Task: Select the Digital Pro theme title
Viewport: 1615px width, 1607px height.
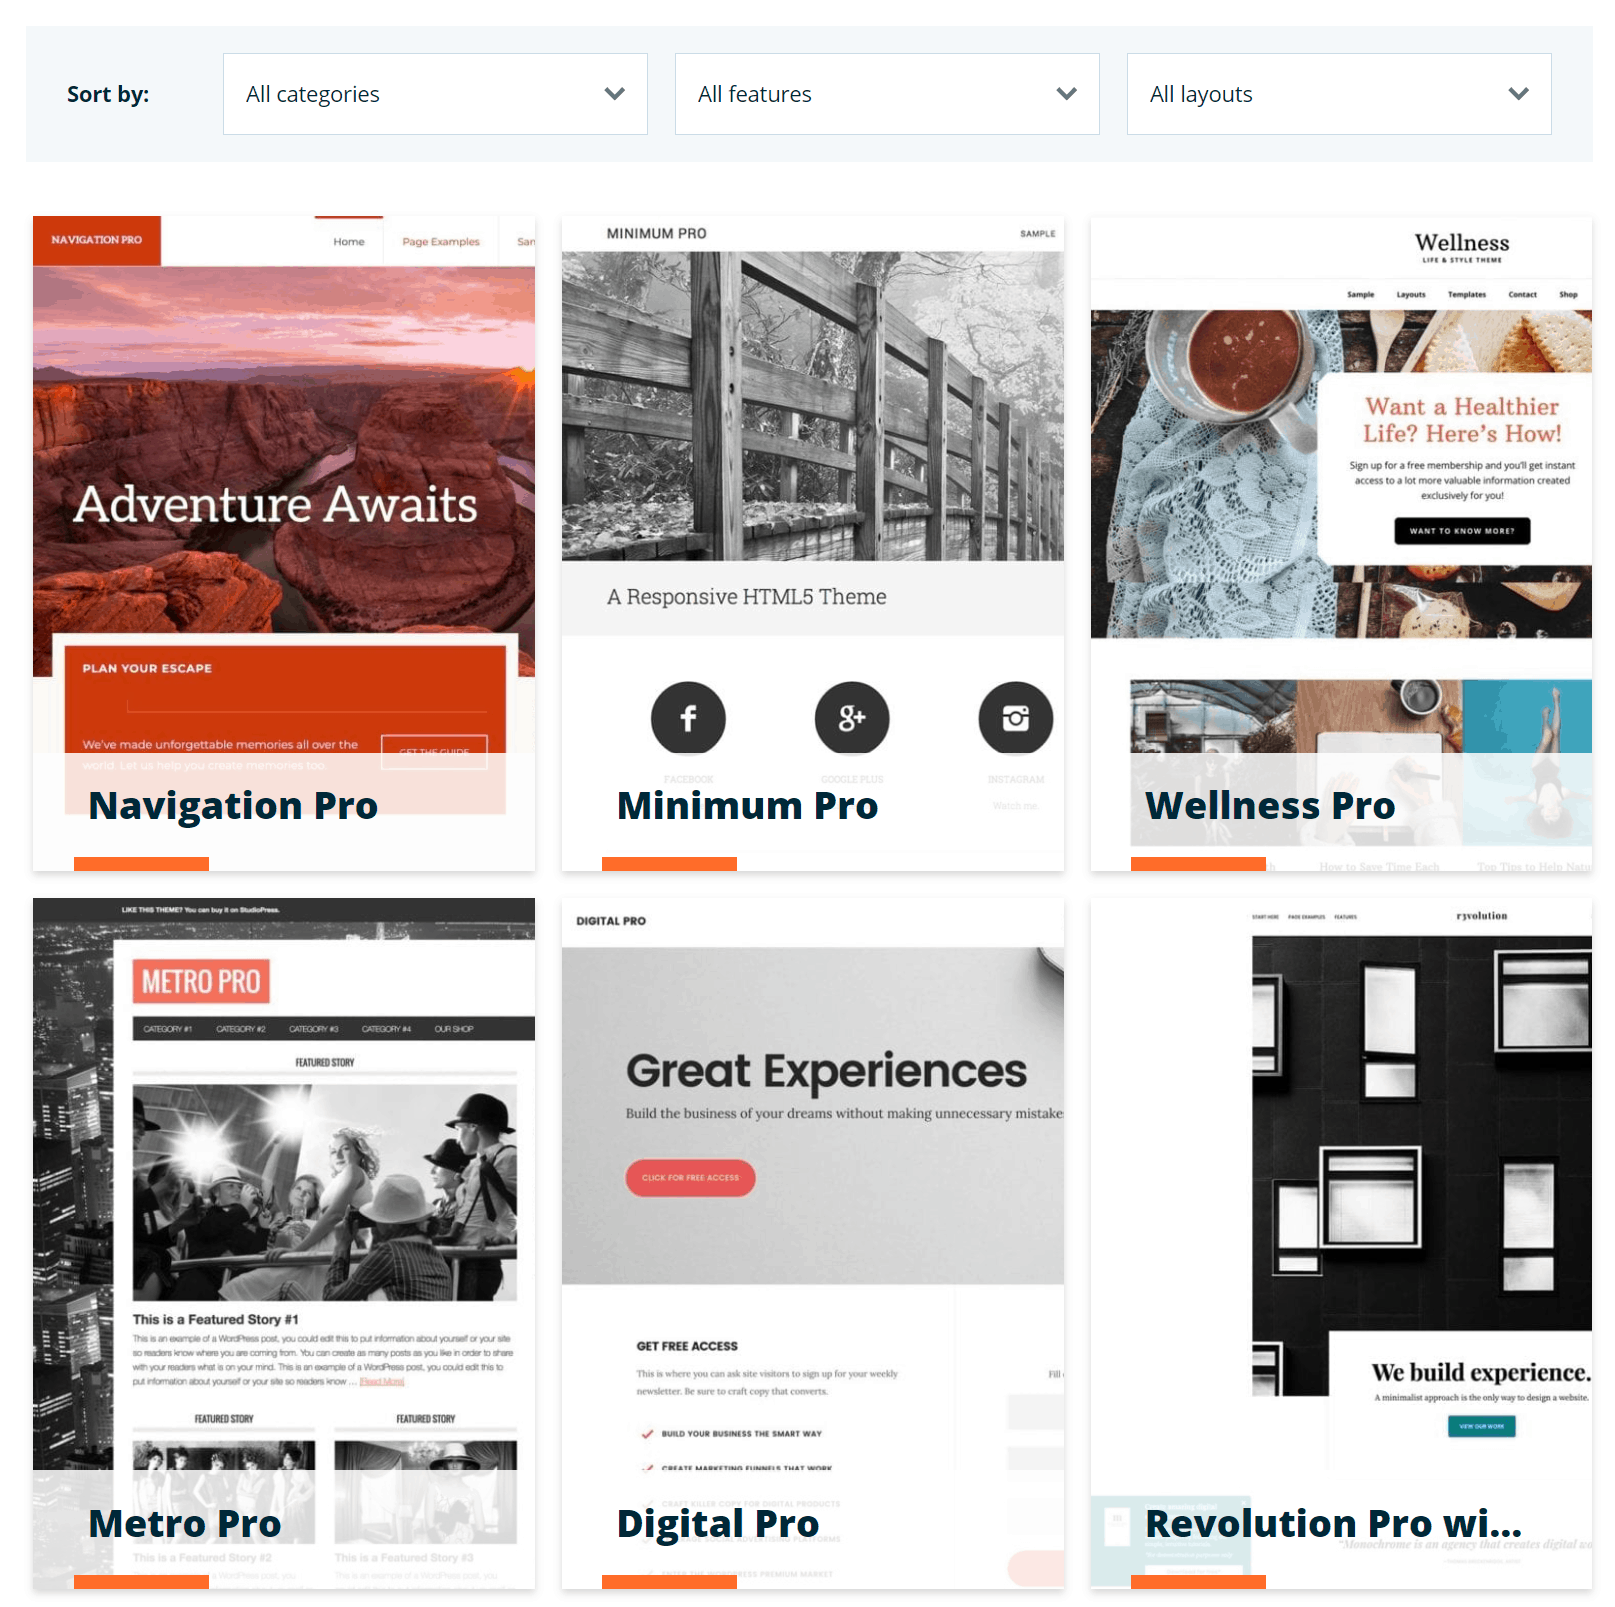Action: click(x=718, y=1524)
